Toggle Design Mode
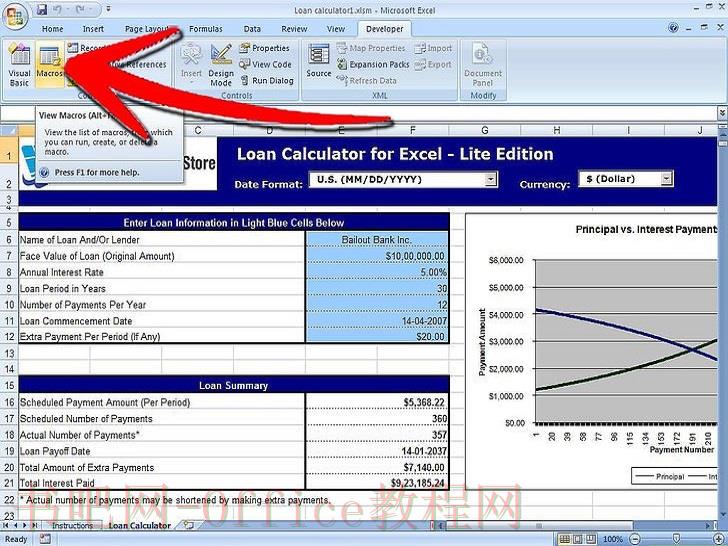The height and width of the screenshot is (546, 728). pos(221,65)
